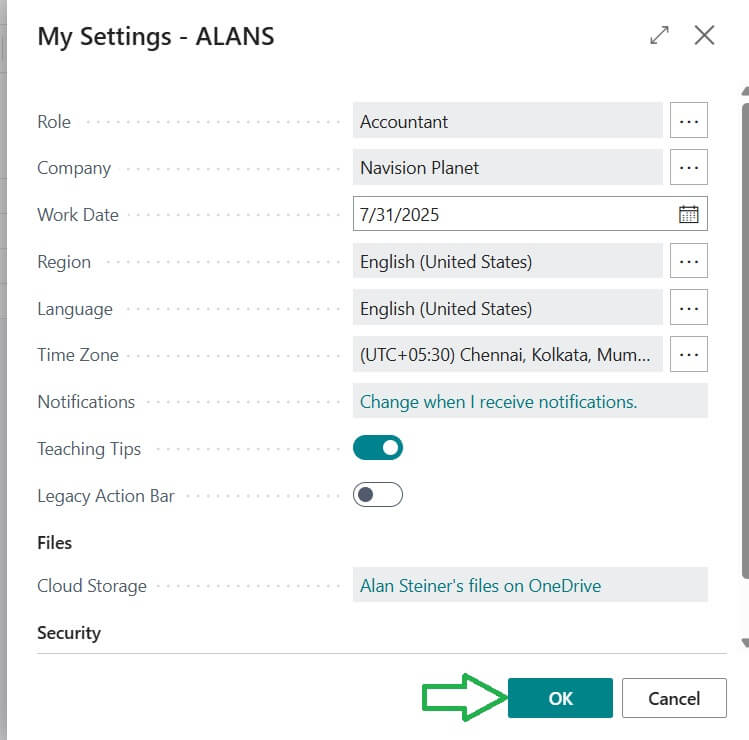
Task: Click the Company field showing Navision Planet
Action: click(507, 167)
